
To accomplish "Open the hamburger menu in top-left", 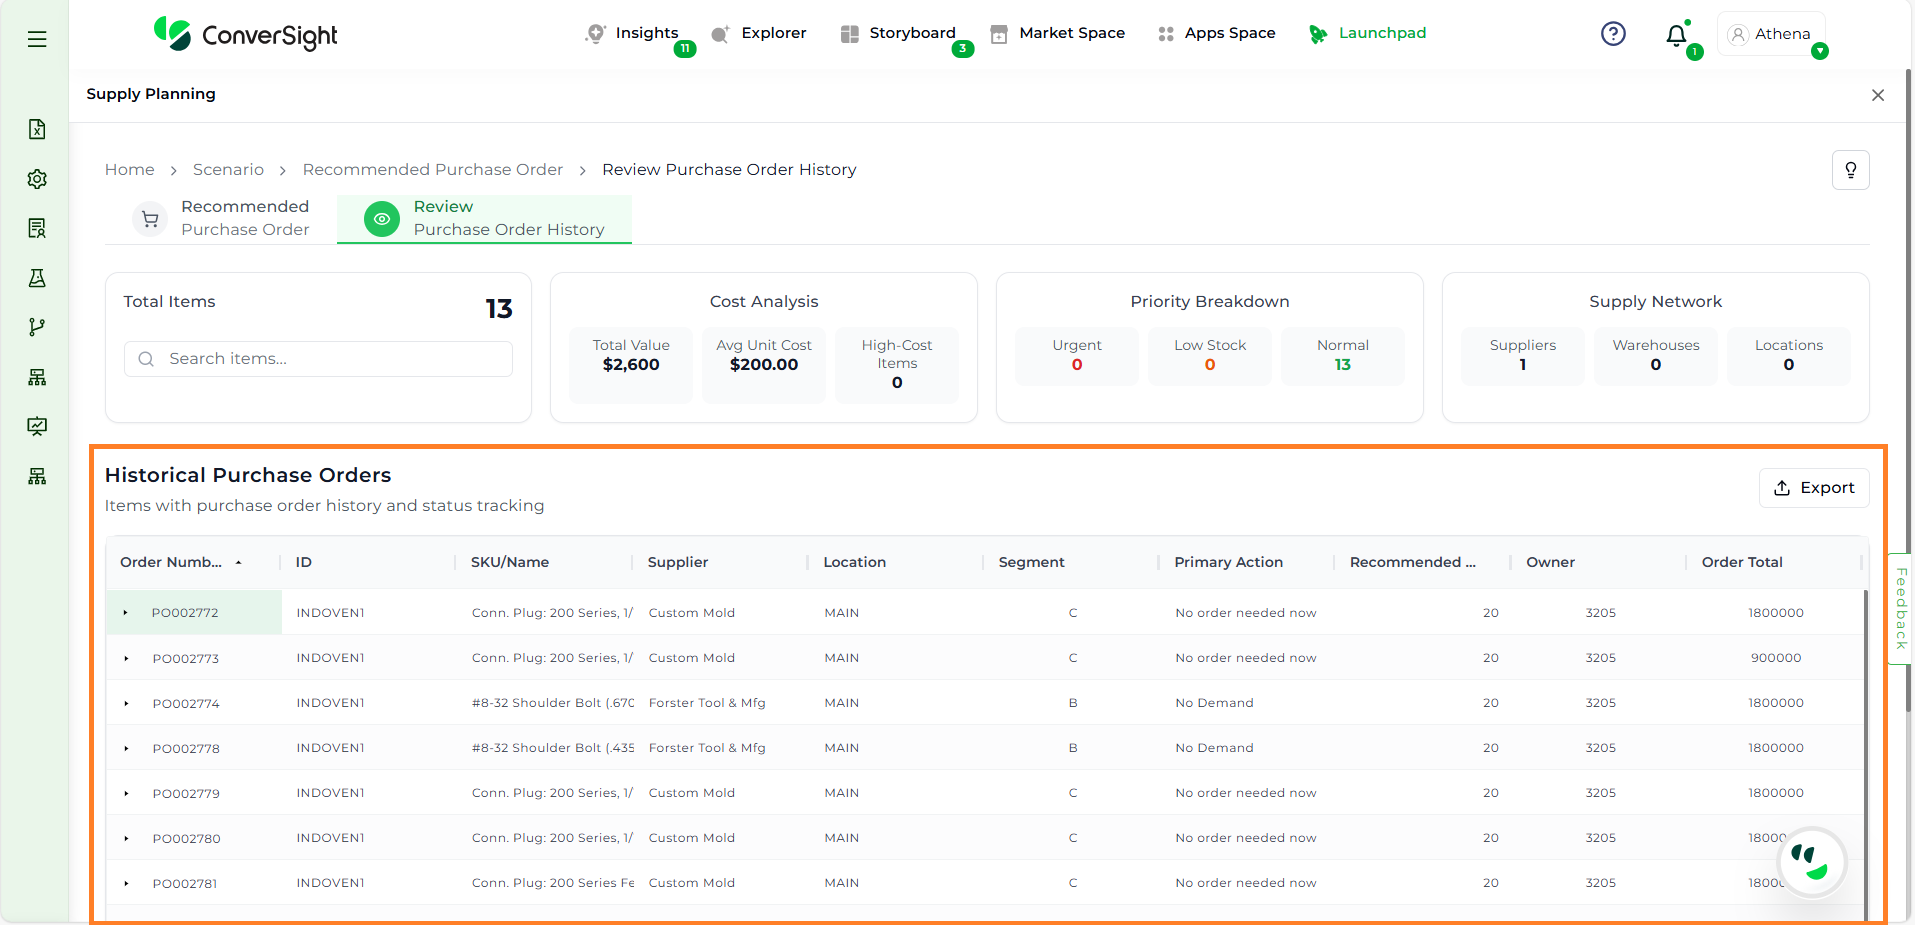I will tap(37, 39).
